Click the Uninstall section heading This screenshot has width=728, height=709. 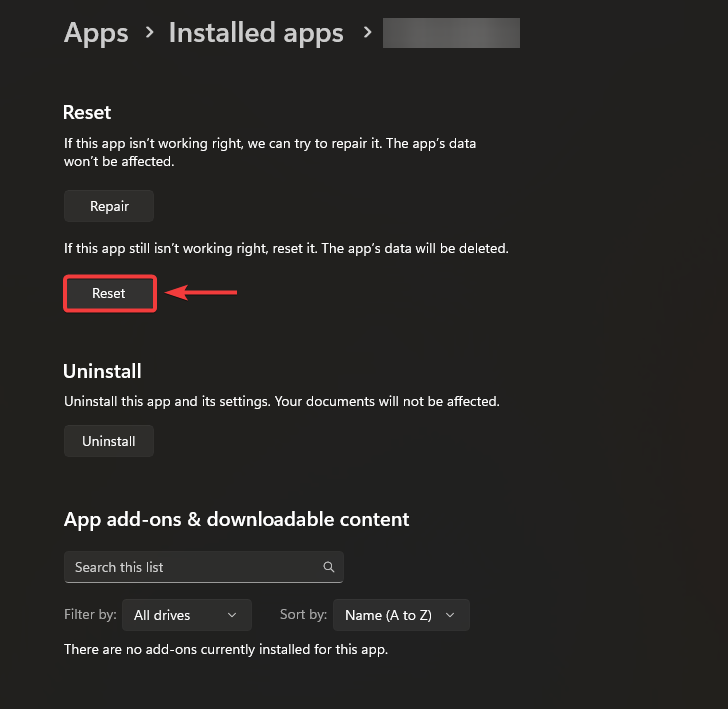point(102,371)
